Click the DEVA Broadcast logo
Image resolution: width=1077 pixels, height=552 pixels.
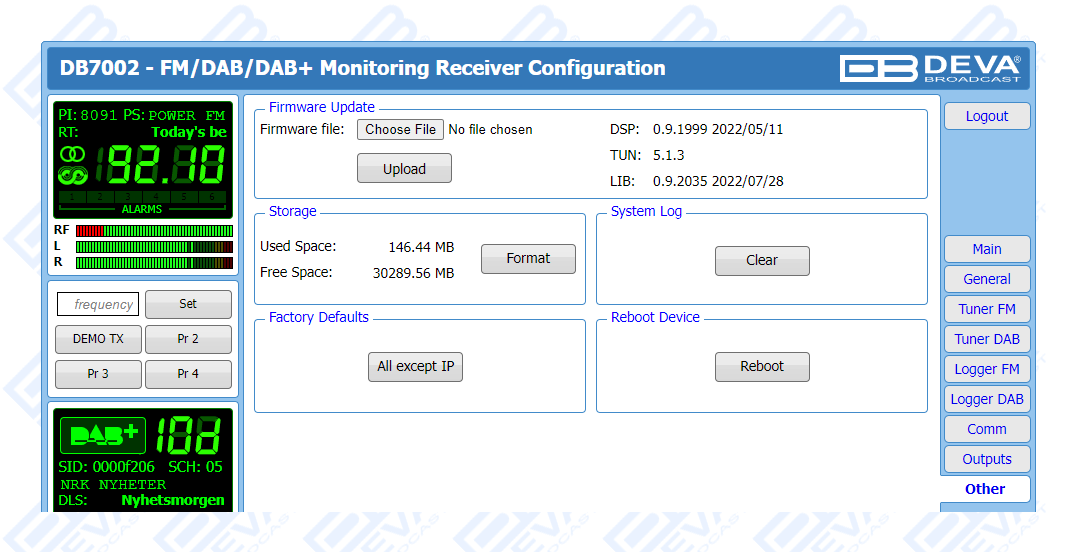[x=930, y=68]
